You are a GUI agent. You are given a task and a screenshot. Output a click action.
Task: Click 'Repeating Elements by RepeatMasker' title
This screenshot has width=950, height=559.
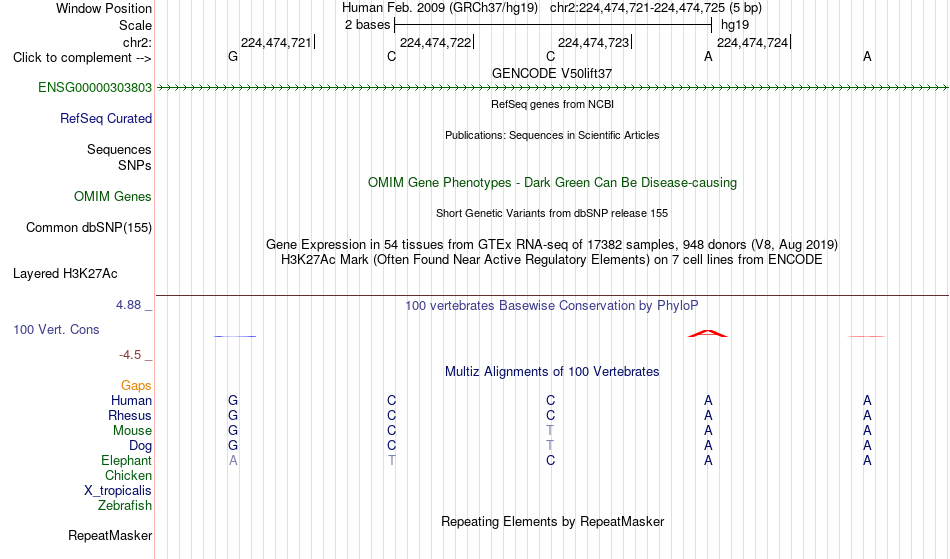(x=552, y=522)
